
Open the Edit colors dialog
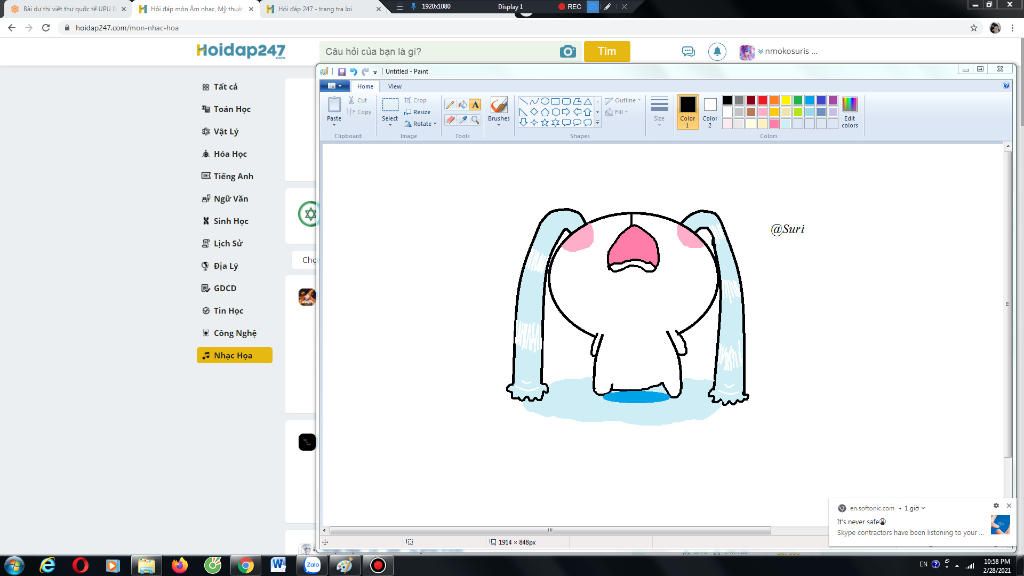tap(850, 112)
